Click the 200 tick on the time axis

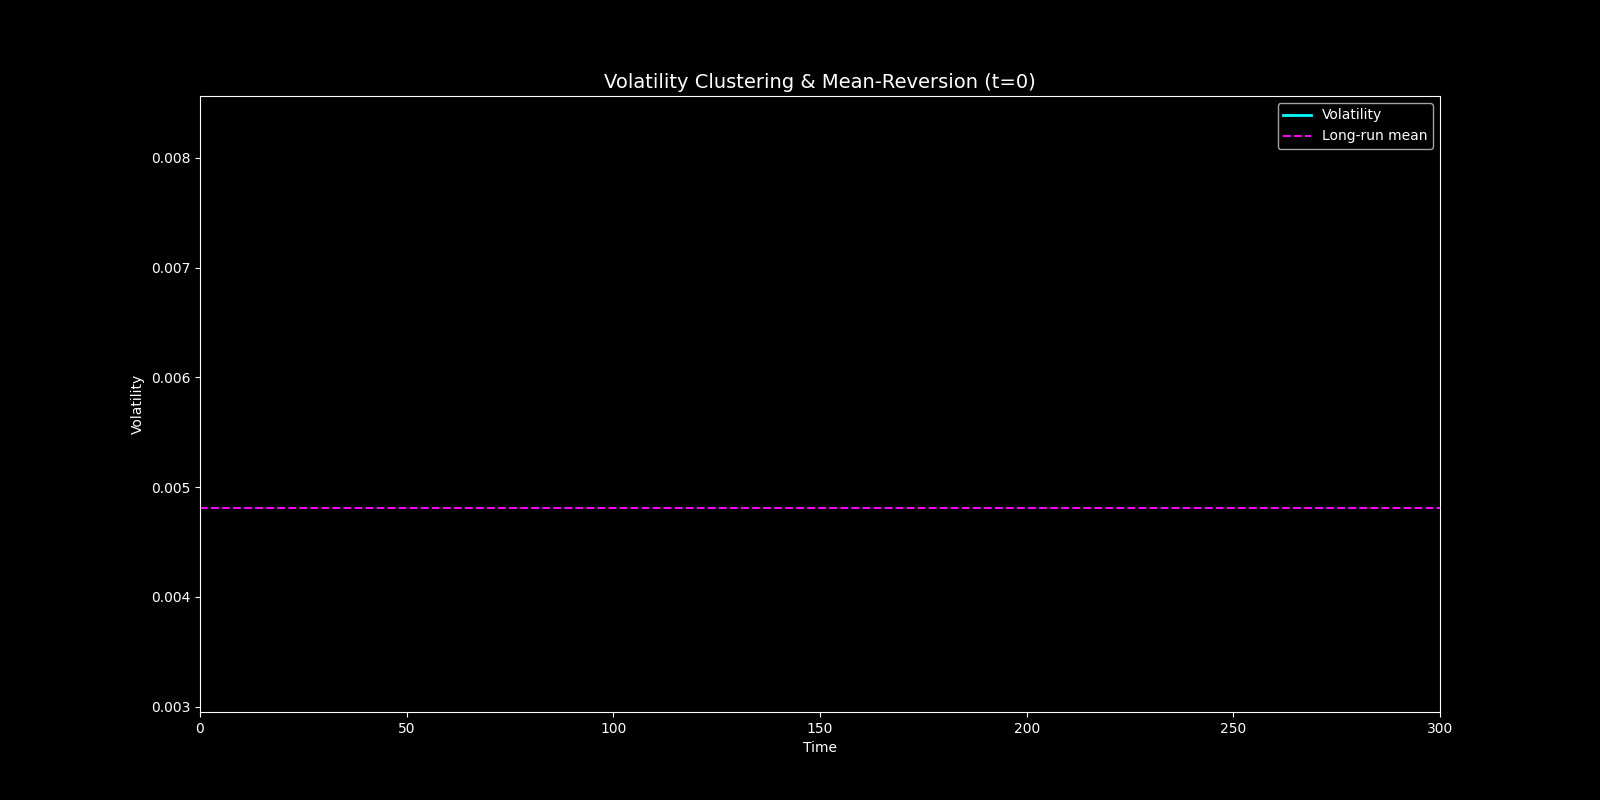click(x=1026, y=728)
